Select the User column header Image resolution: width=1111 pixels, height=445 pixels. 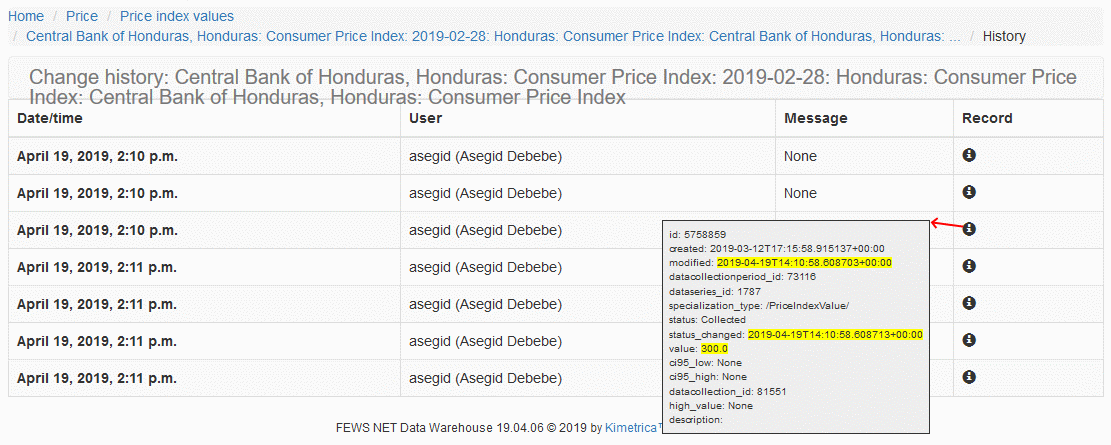[426, 118]
